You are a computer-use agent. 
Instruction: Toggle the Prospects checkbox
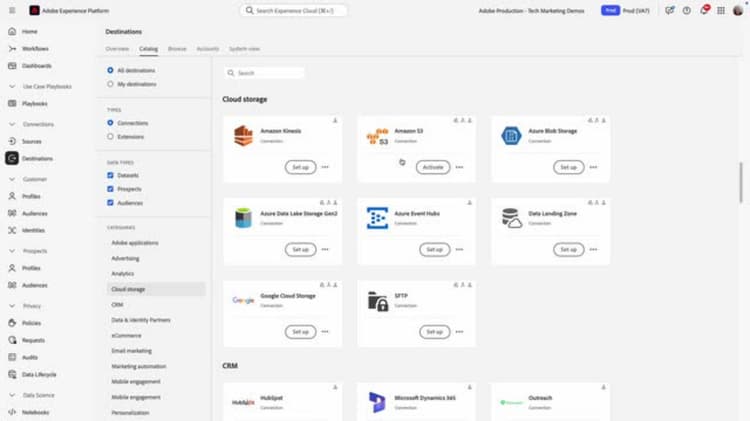tap(110, 189)
